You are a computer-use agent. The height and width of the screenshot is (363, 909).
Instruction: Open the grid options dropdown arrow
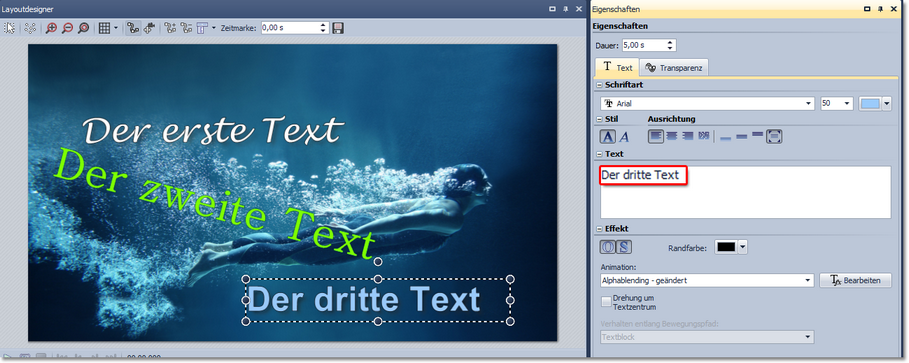115,28
